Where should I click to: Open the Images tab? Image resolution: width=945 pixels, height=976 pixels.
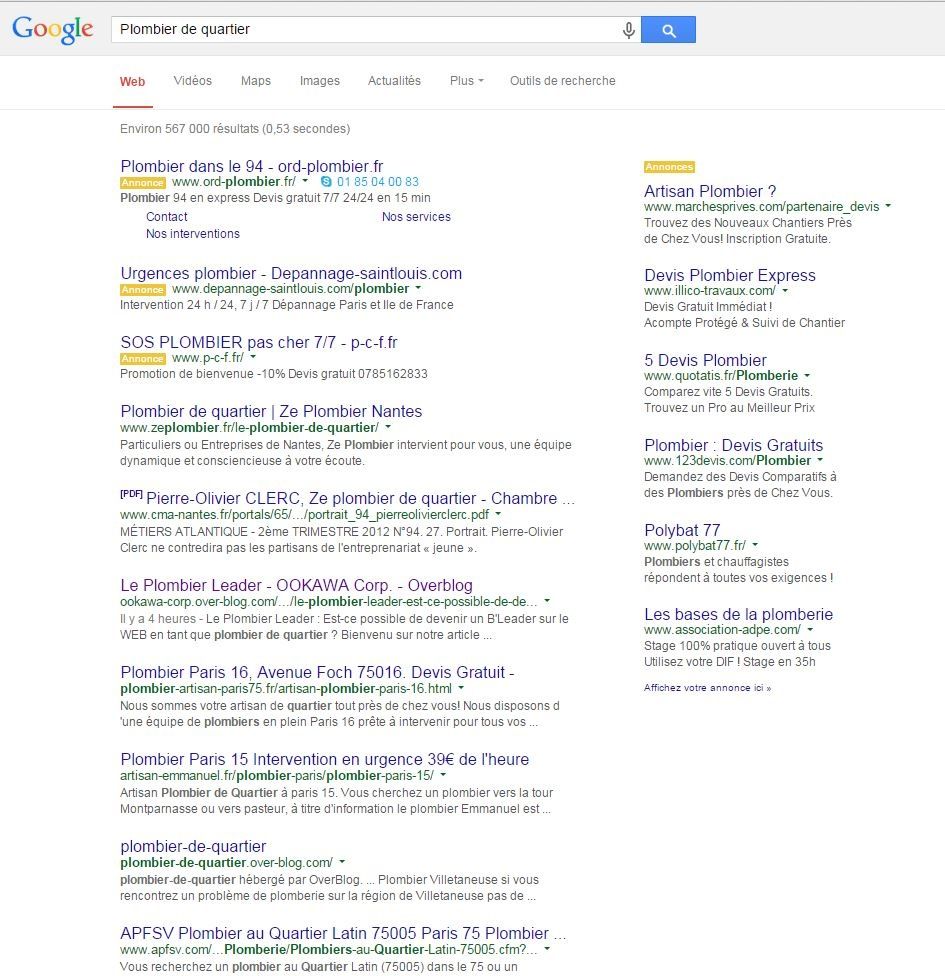319,81
